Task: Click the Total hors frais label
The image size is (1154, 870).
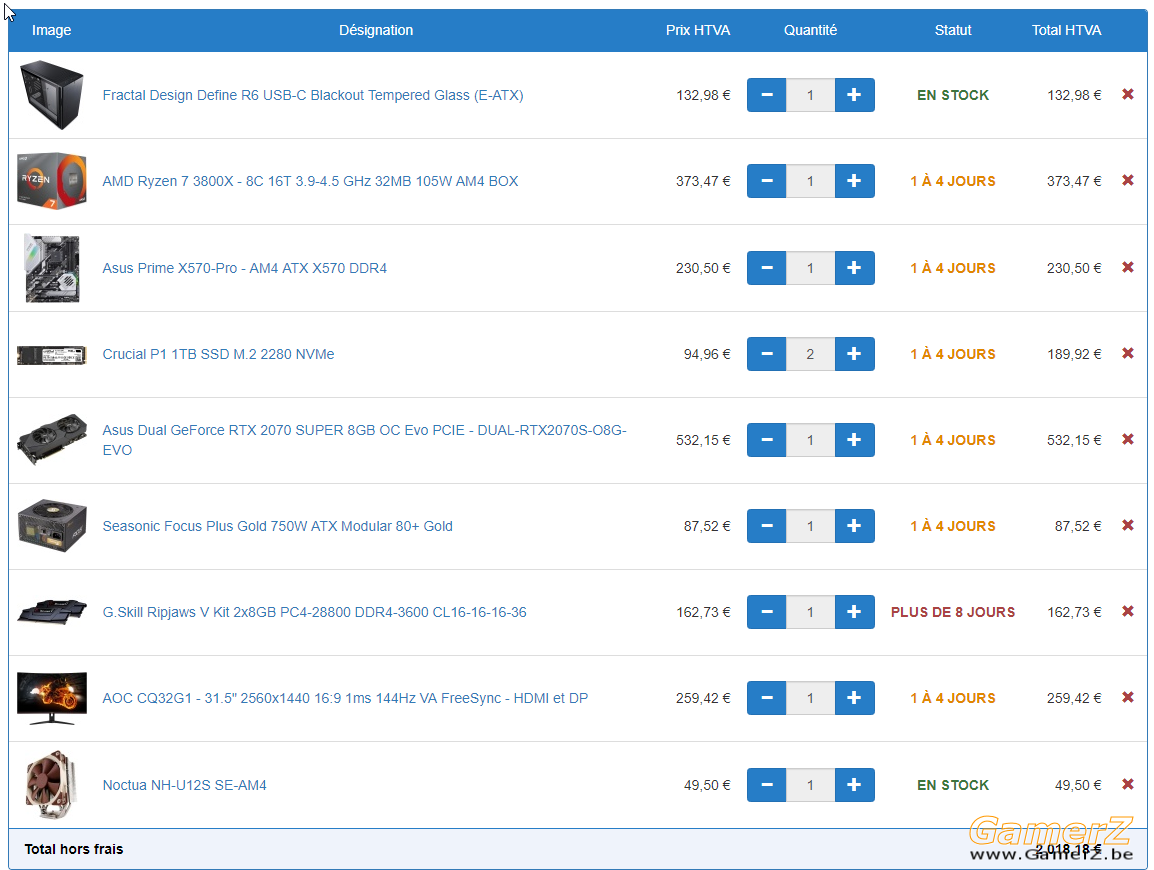Action: [74, 849]
